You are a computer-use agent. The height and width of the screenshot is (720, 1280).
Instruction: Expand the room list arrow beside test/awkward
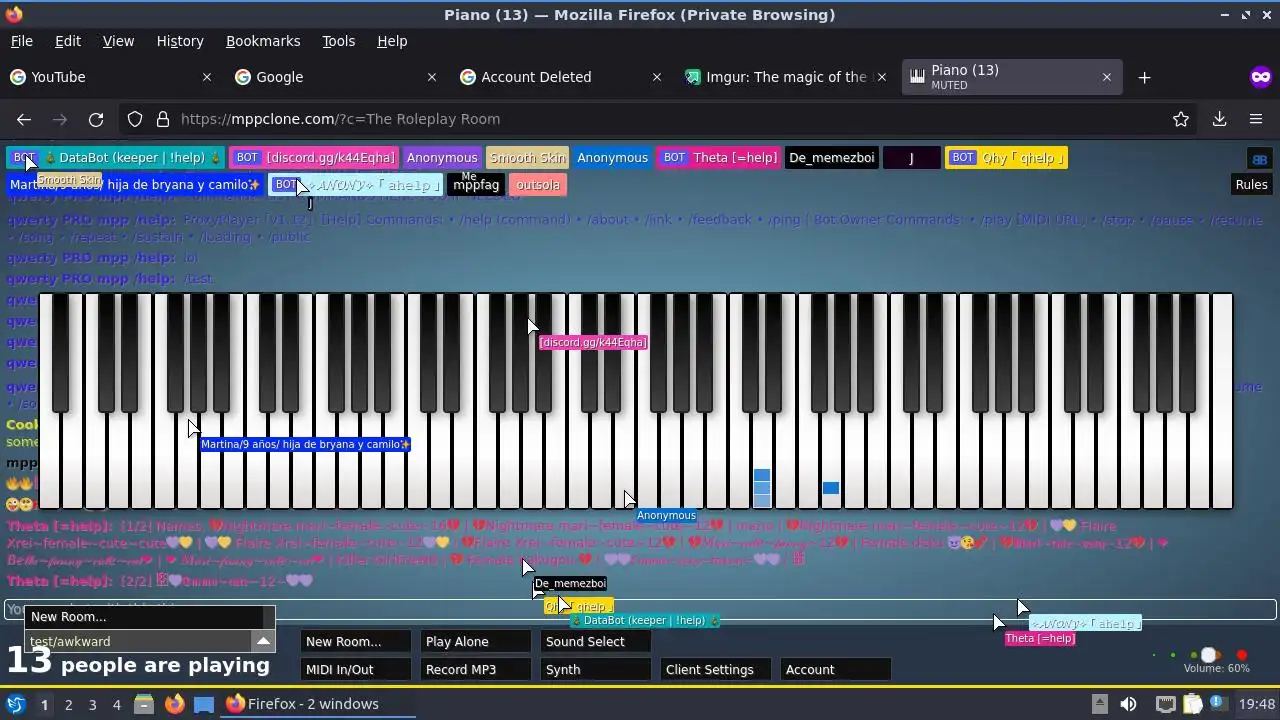coord(263,641)
